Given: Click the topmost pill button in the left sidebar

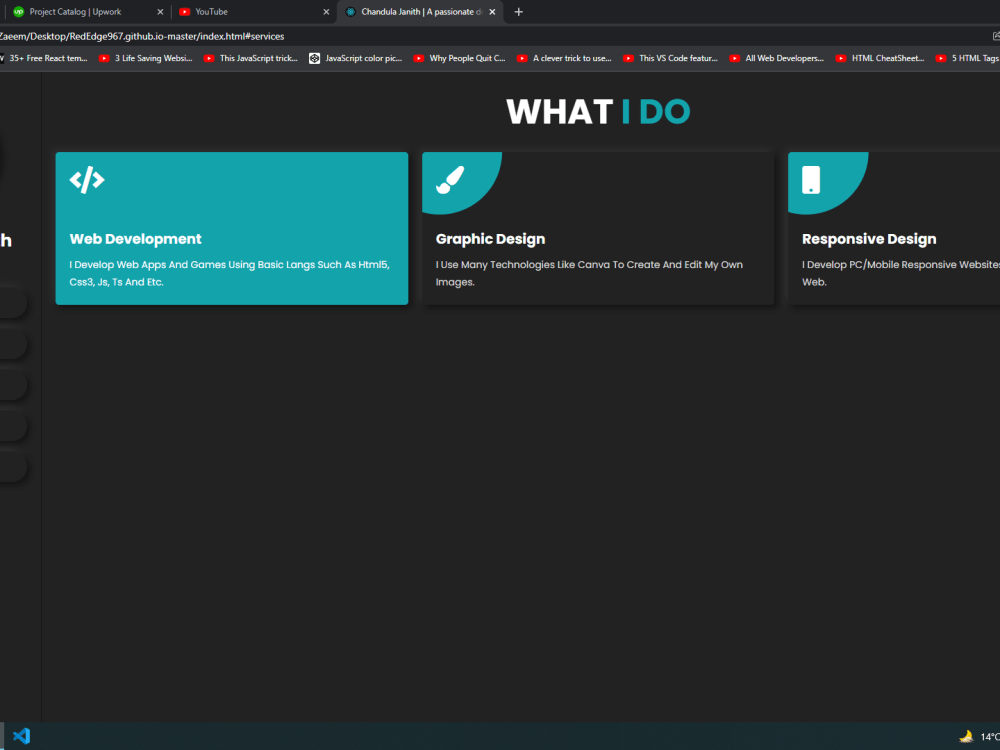Looking at the screenshot, I should point(10,301).
